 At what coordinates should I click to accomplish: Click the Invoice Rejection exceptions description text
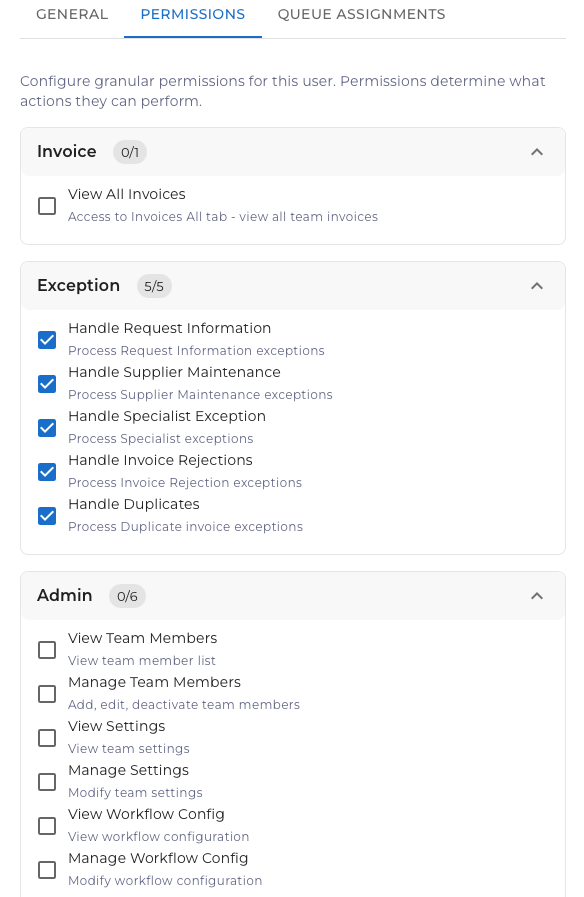tap(183, 483)
